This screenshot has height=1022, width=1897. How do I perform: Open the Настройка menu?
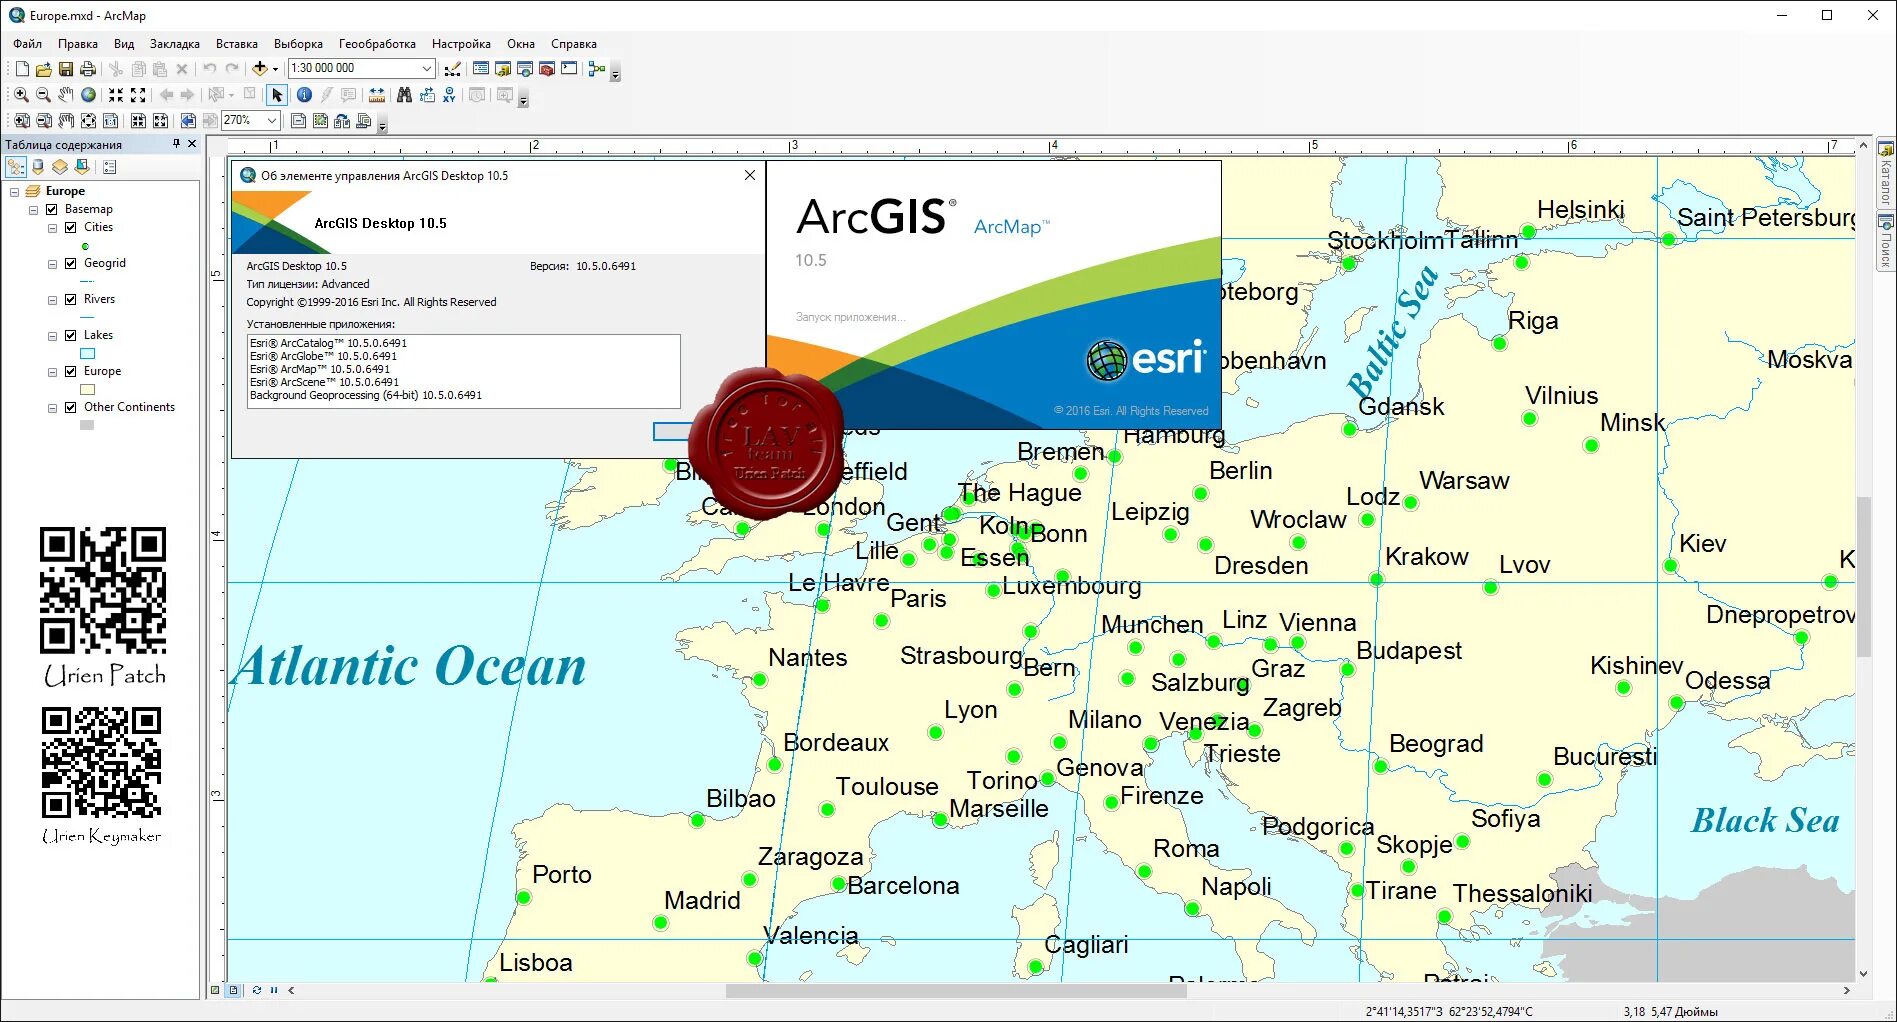click(461, 44)
